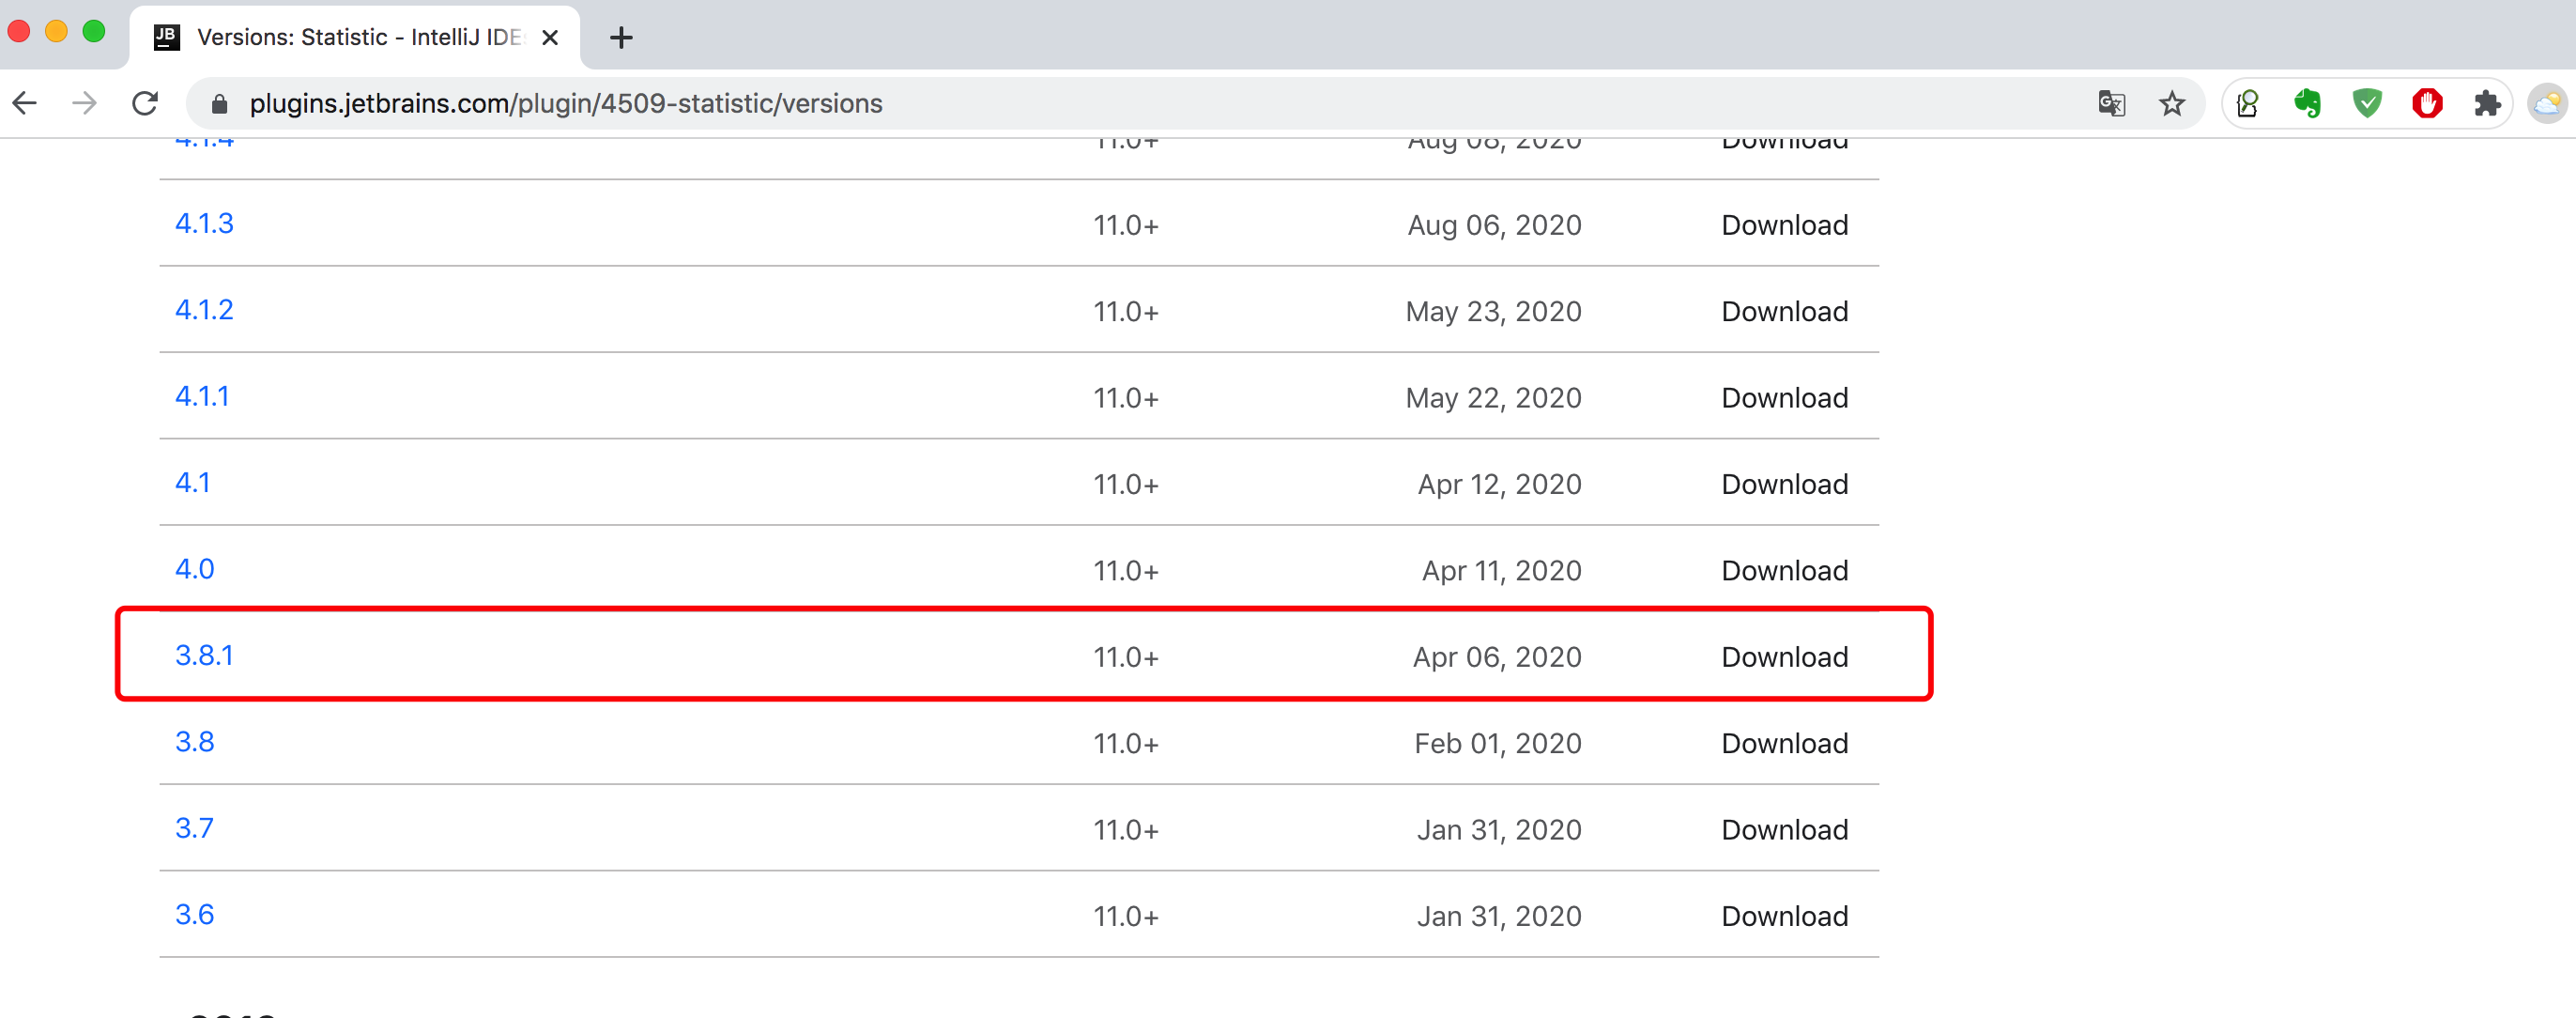Open the puzzle-piece Extensions menu
The width and height of the screenshot is (2576, 1018).
tap(2487, 103)
